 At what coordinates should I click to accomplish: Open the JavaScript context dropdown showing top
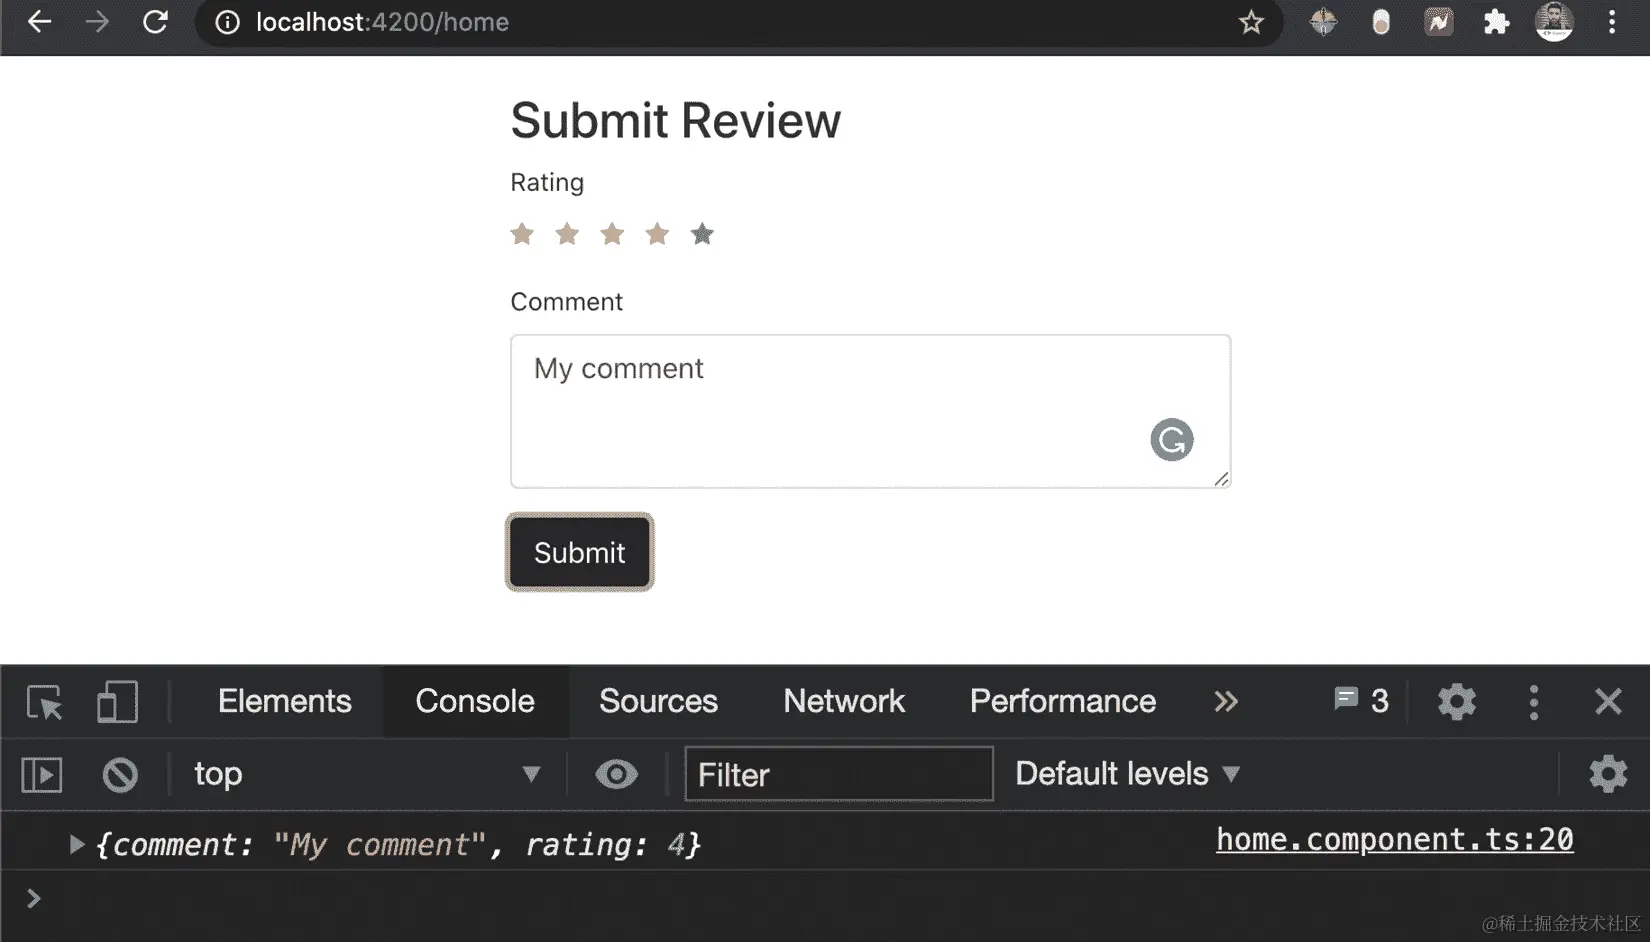click(367, 774)
